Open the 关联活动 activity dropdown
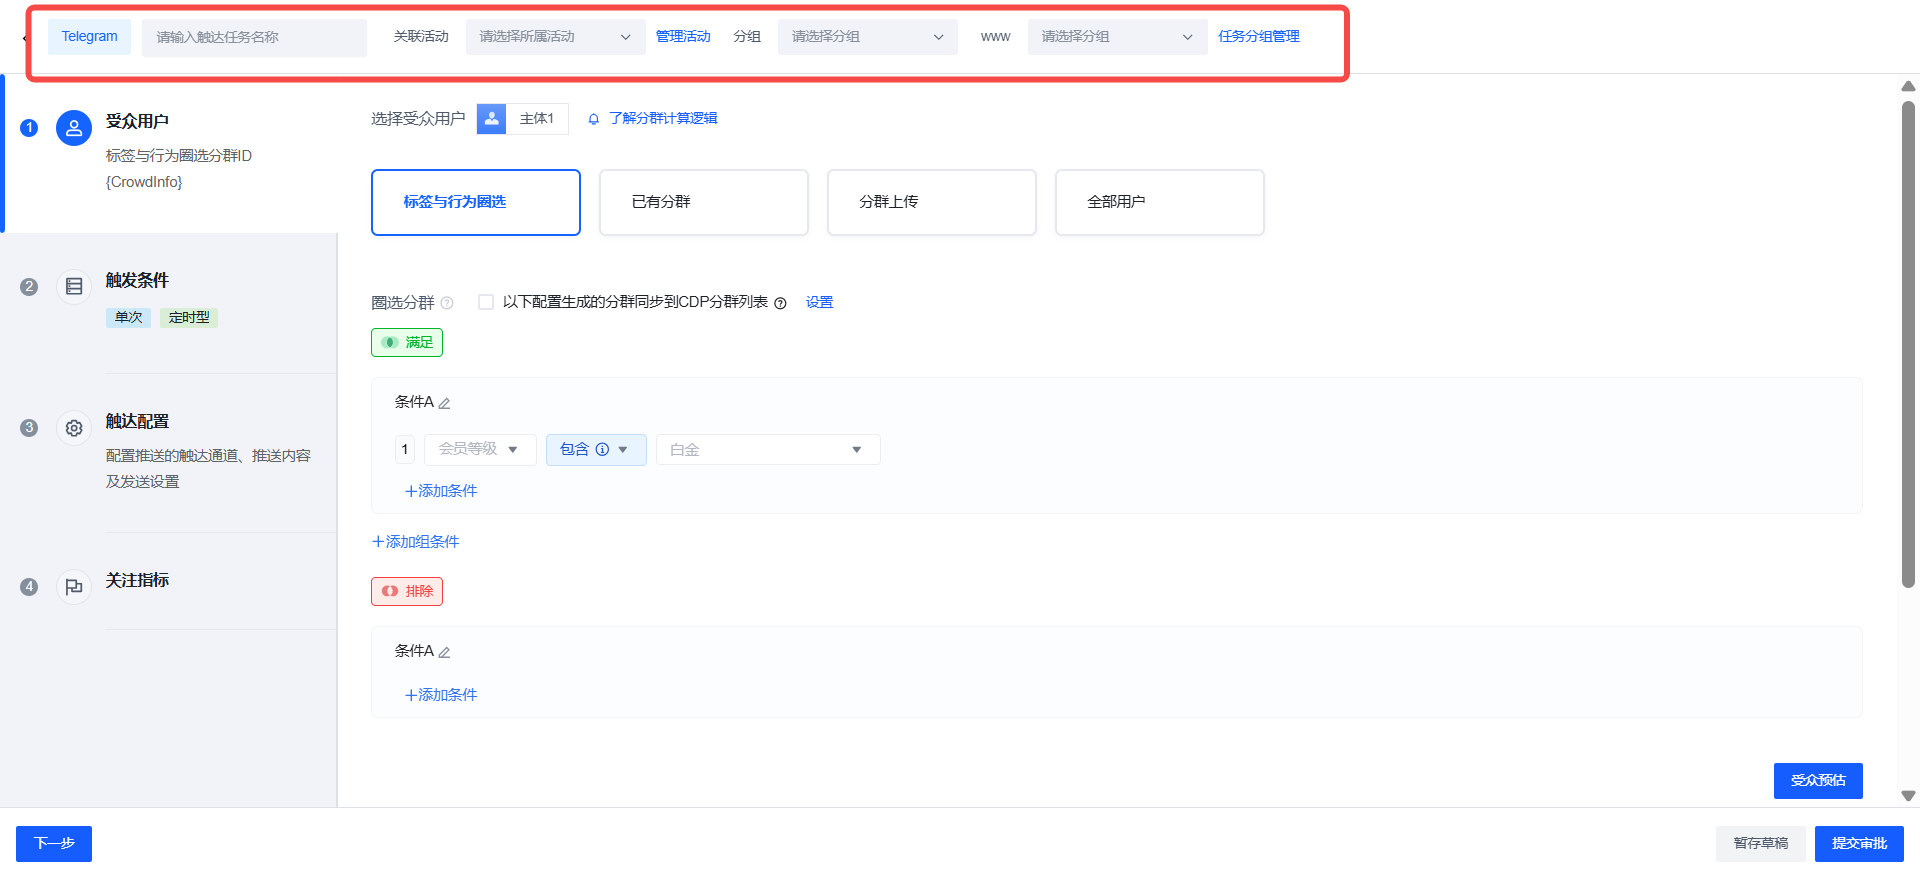 pos(555,37)
